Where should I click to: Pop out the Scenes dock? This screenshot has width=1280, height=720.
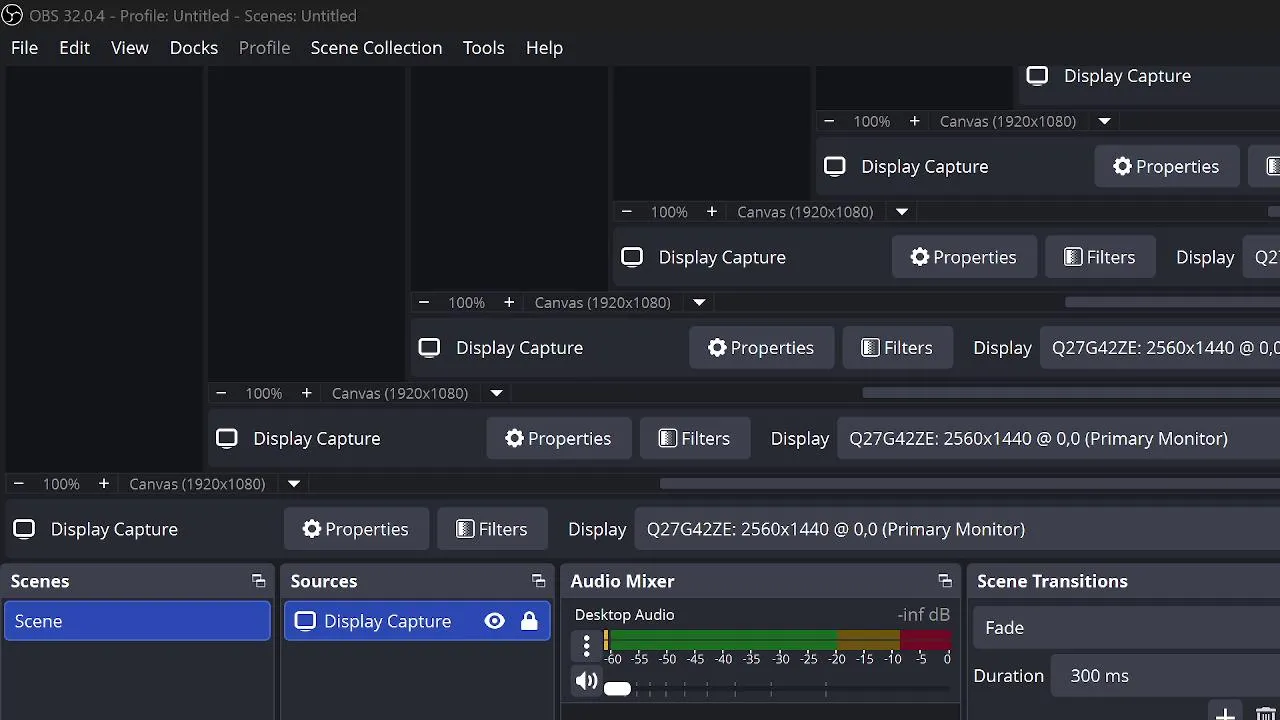point(259,581)
